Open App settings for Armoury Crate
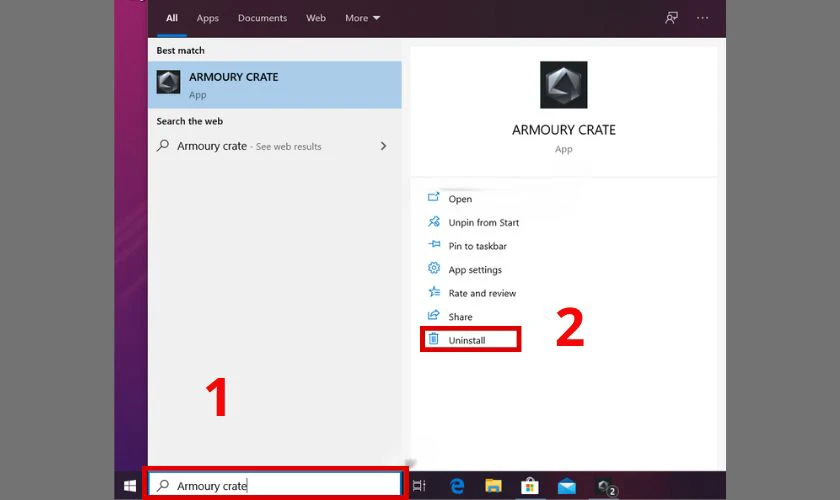The width and height of the screenshot is (840, 500). click(475, 270)
